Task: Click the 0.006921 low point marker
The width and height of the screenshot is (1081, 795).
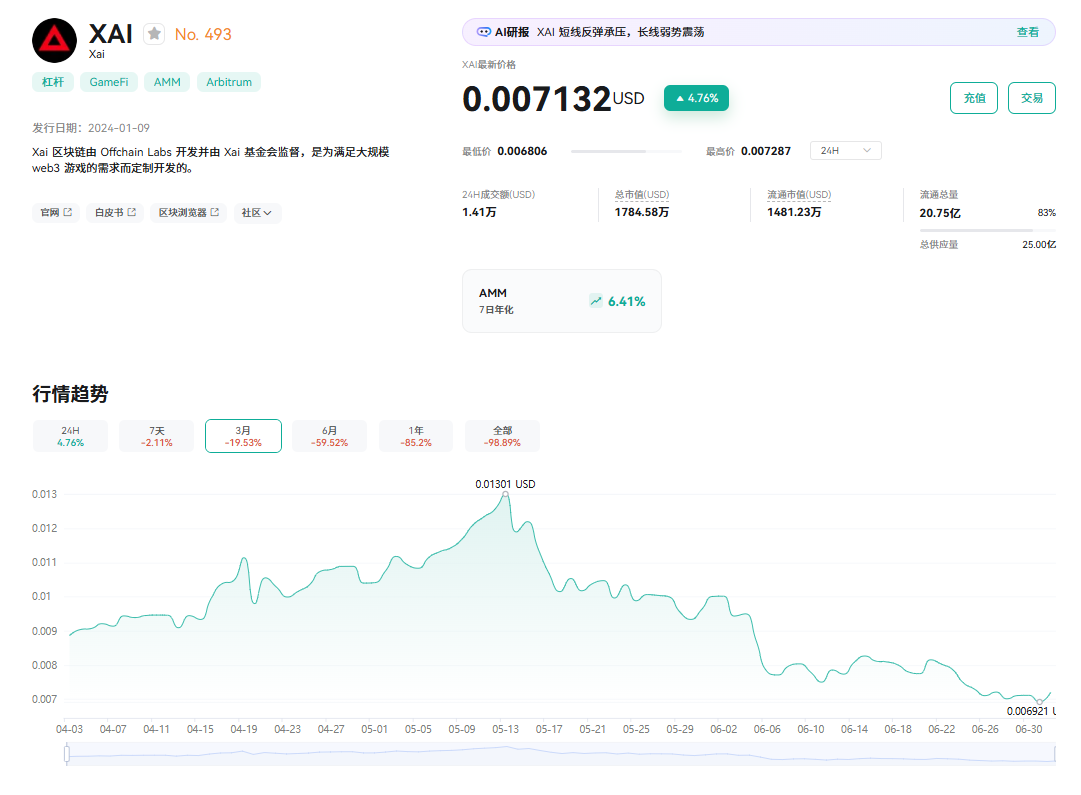Action: pyautogui.click(x=1040, y=701)
